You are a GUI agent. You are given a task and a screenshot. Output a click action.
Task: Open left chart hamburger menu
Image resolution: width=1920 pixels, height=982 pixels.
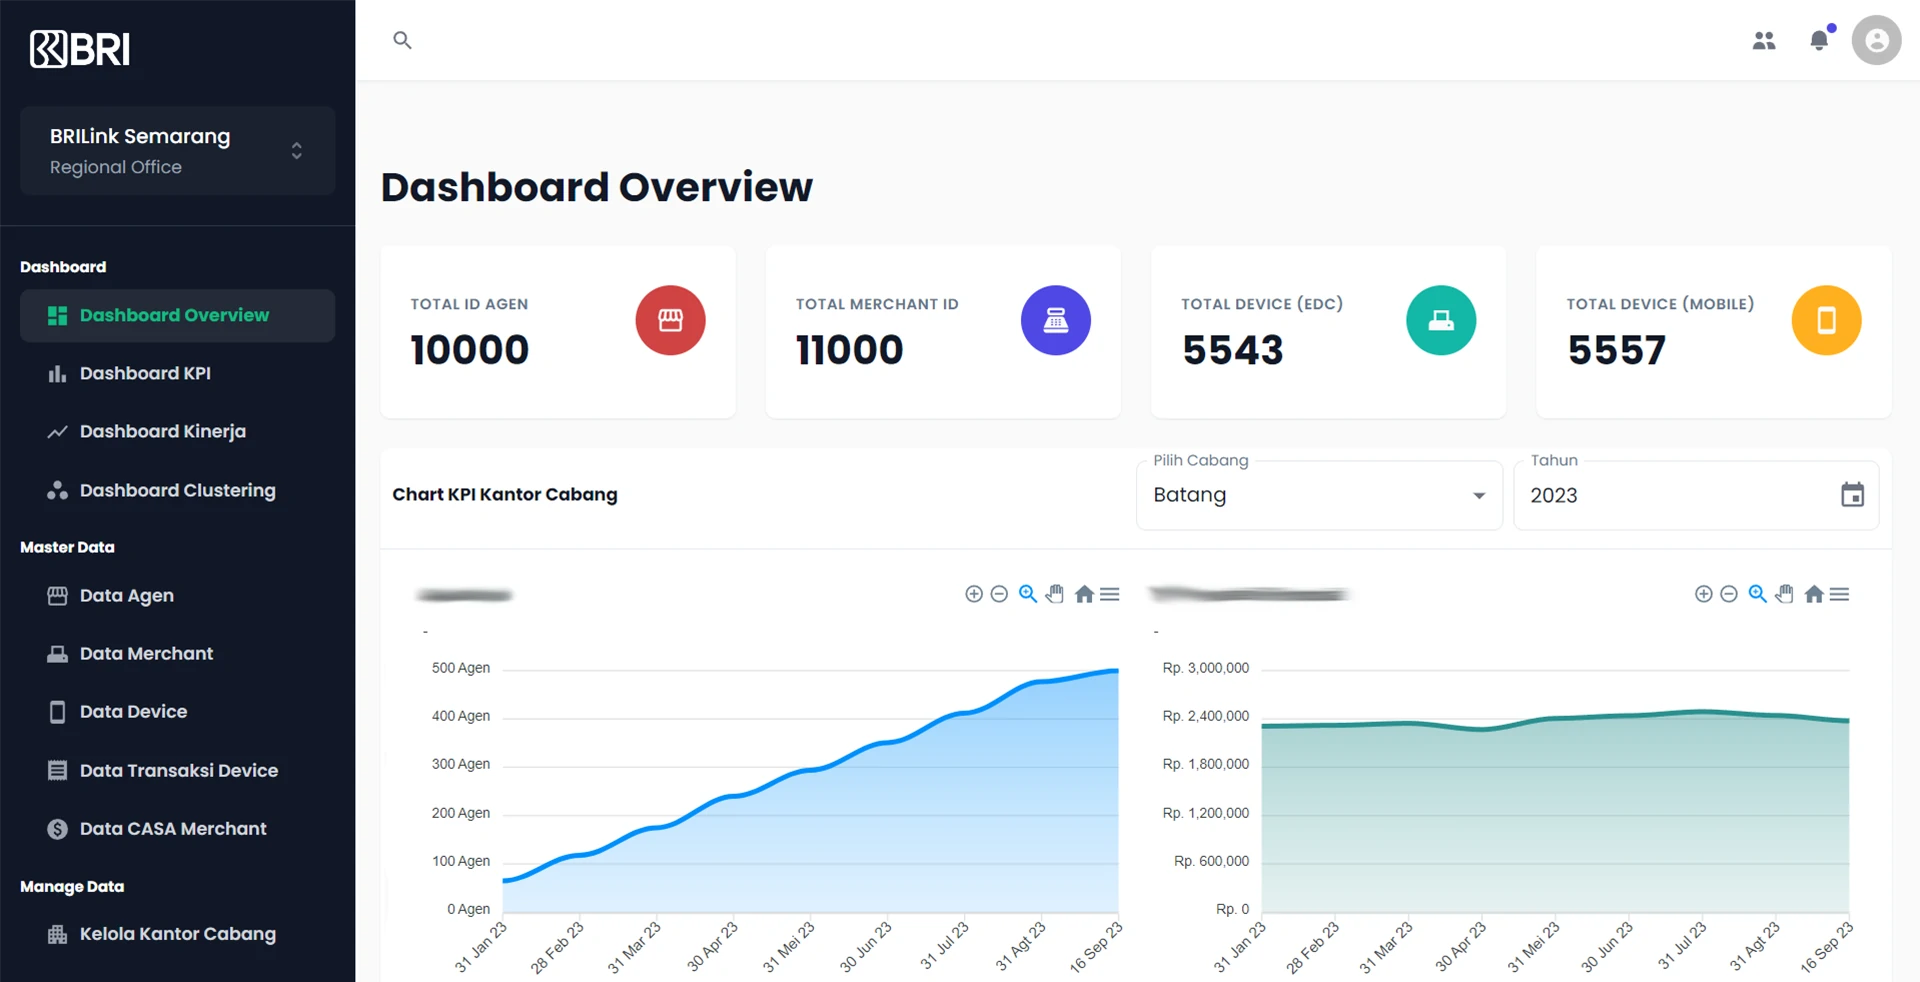(1110, 594)
